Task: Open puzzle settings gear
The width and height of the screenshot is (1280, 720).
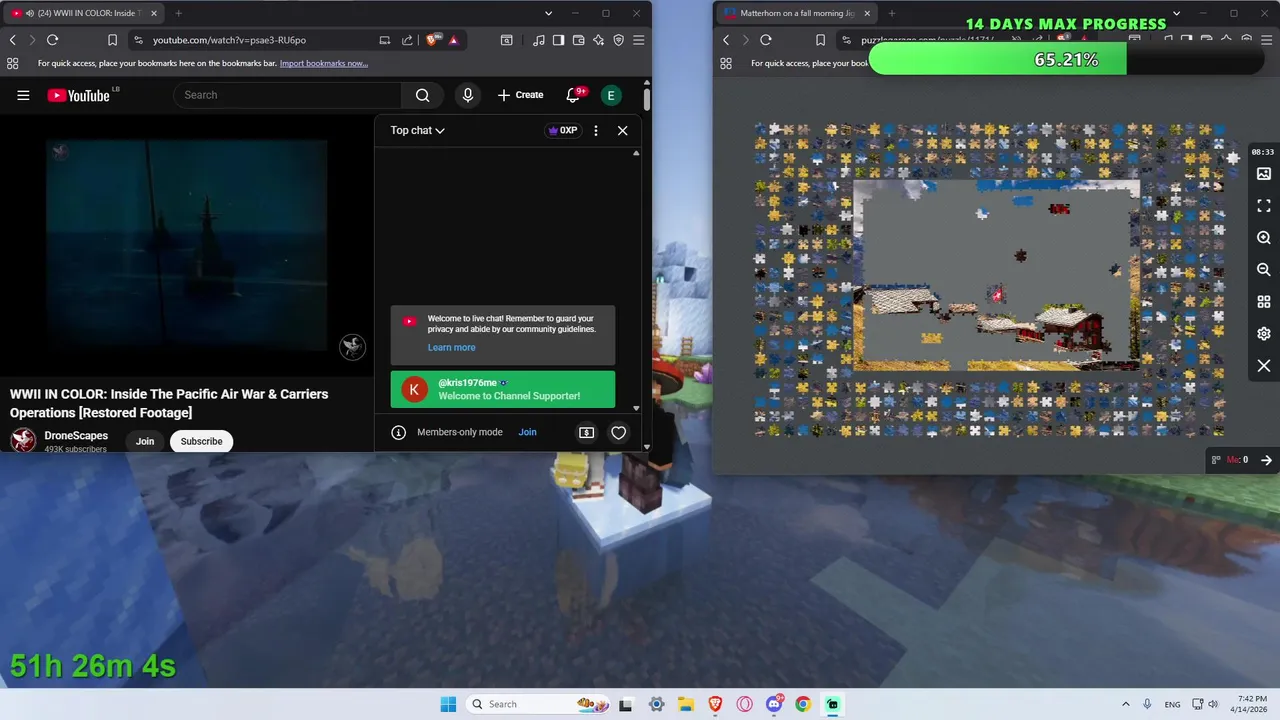Action: pos(1264,334)
